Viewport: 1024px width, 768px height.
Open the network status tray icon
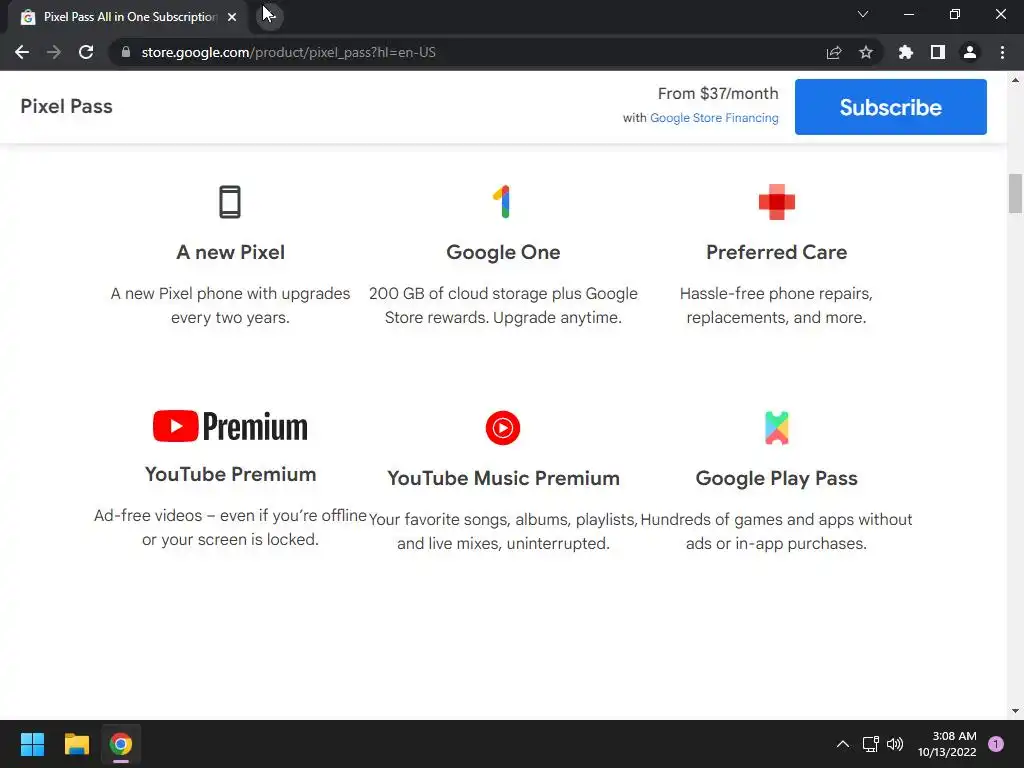(870, 744)
